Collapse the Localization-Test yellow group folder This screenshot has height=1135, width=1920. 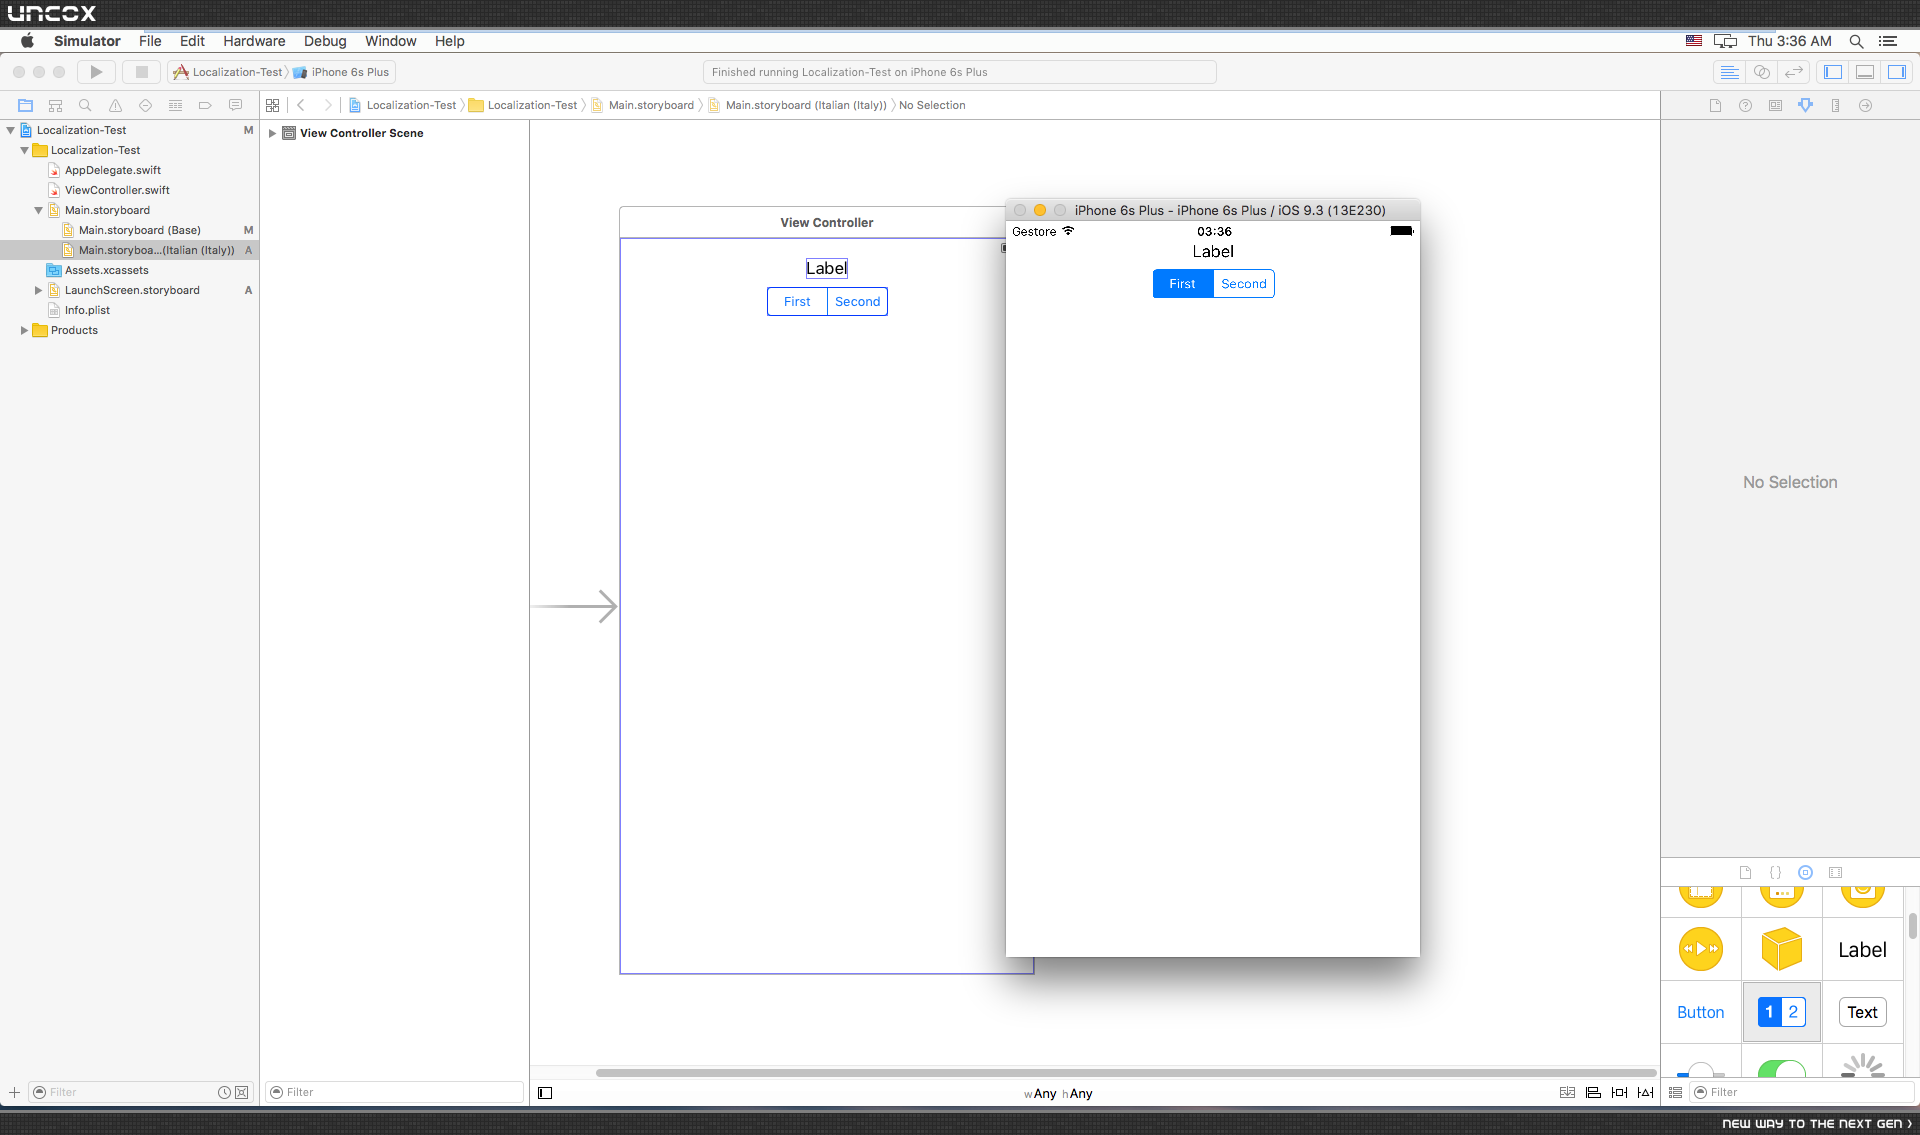click(x=25, y=150)
